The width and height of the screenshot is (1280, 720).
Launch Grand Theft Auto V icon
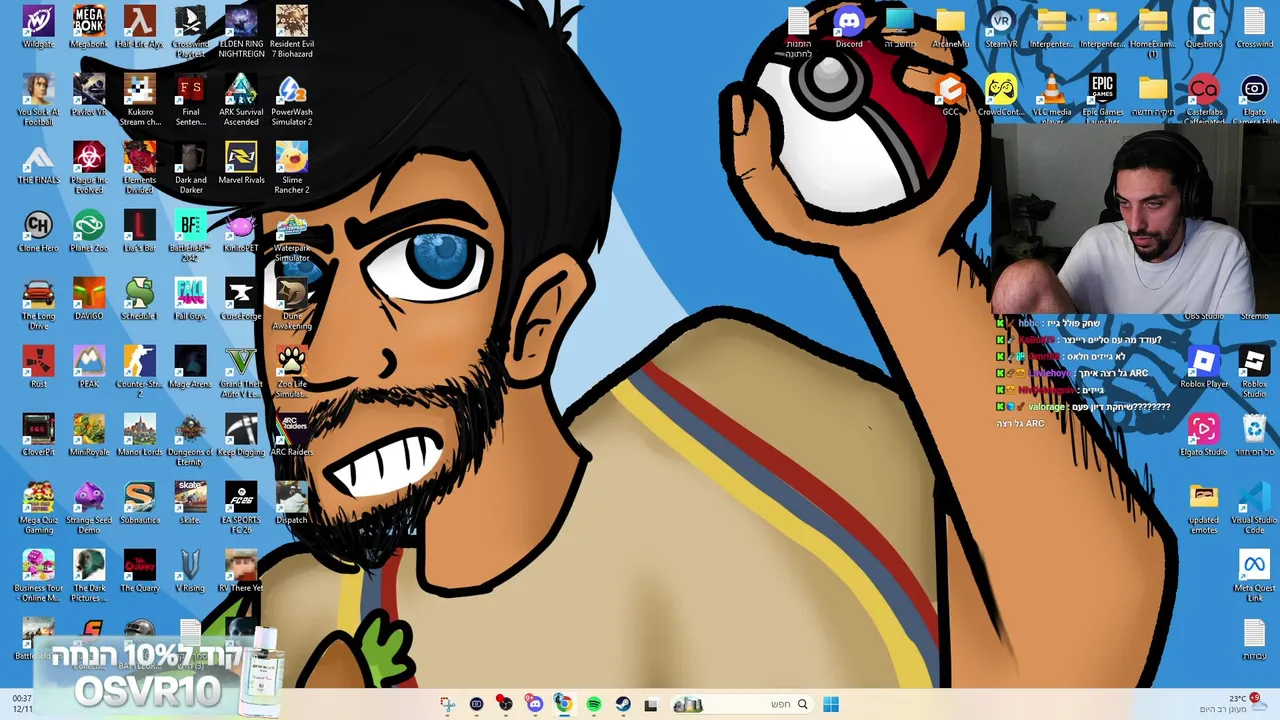pos(241,372)
